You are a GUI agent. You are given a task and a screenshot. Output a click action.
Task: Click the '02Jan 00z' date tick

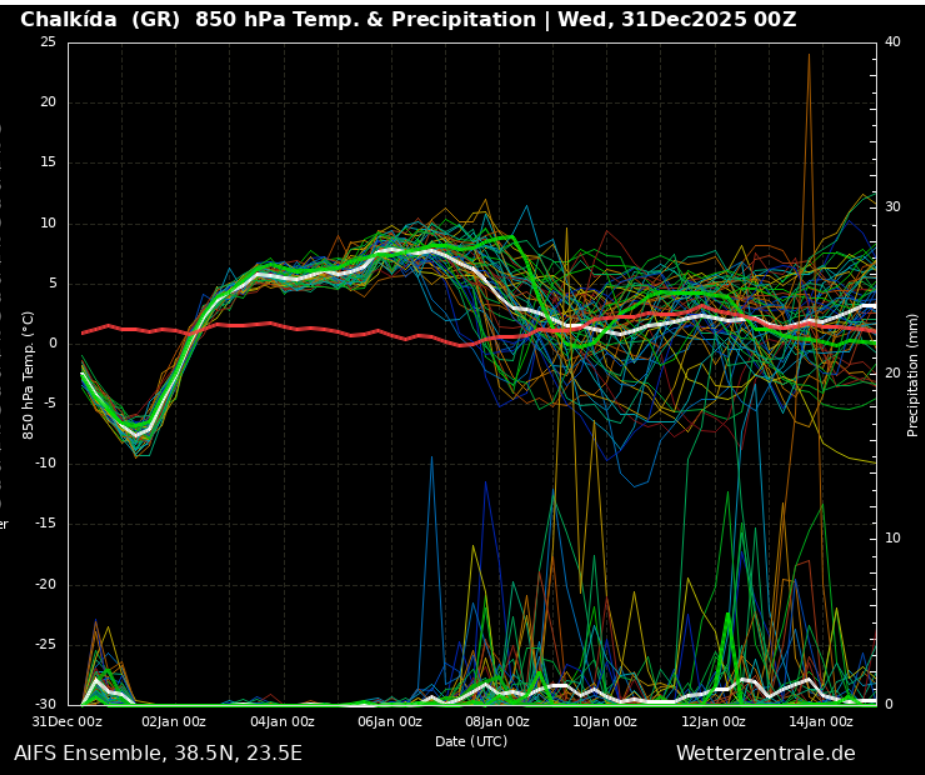(174, 721)
